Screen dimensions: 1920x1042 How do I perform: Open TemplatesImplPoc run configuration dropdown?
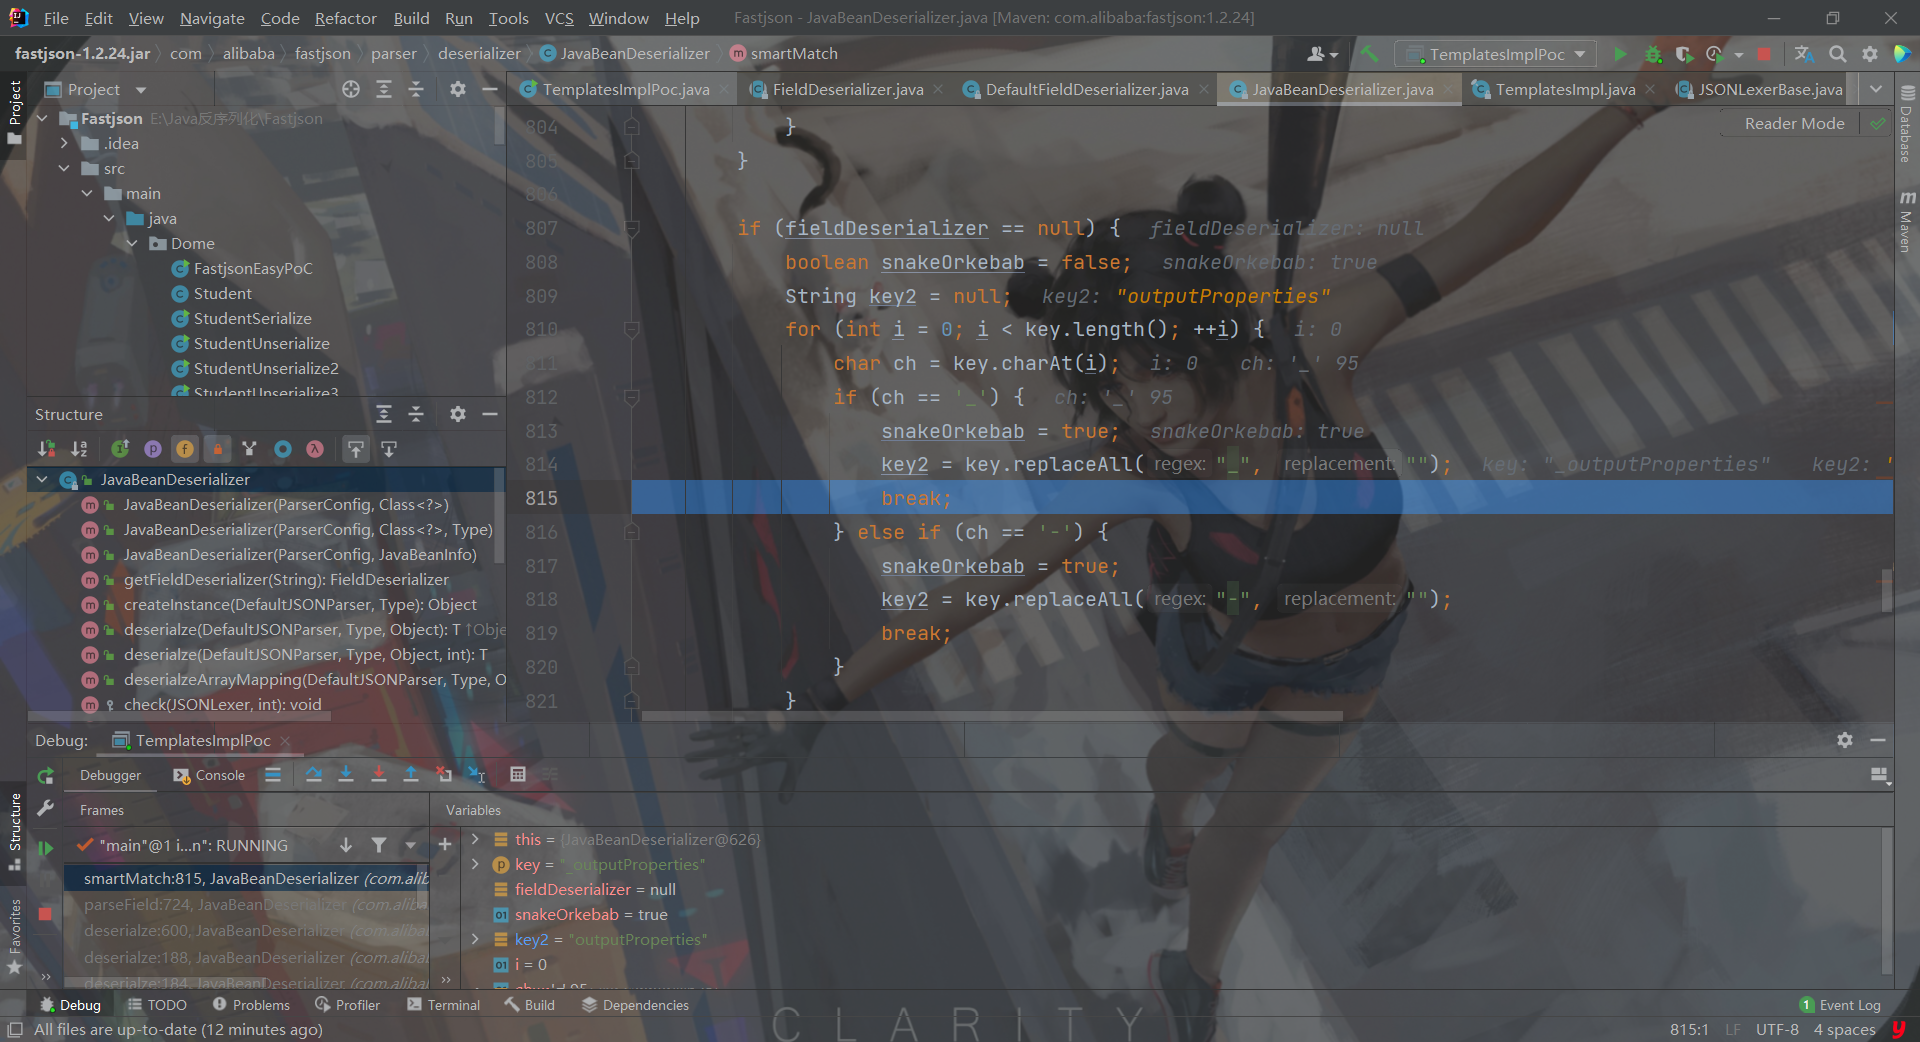(x=1495, y=54)
